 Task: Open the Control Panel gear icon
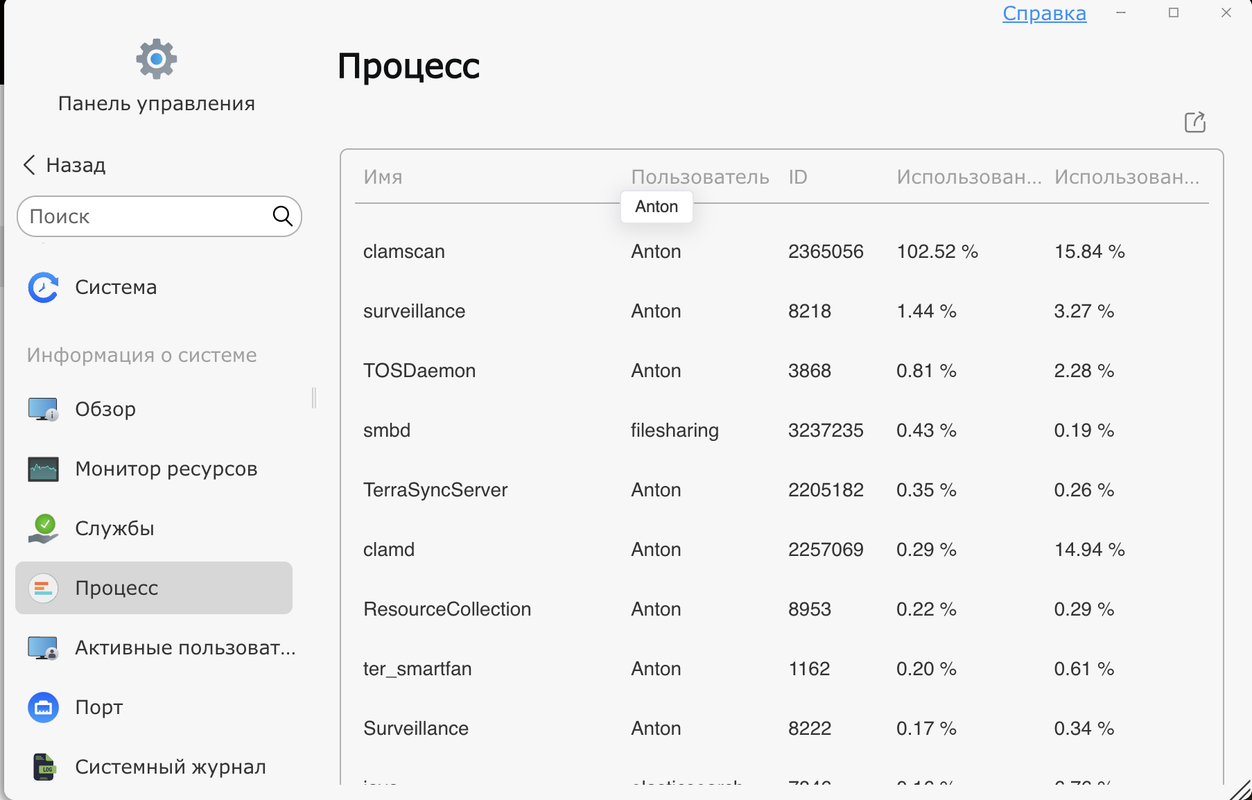pyautogui.click(x=156, y=59)
